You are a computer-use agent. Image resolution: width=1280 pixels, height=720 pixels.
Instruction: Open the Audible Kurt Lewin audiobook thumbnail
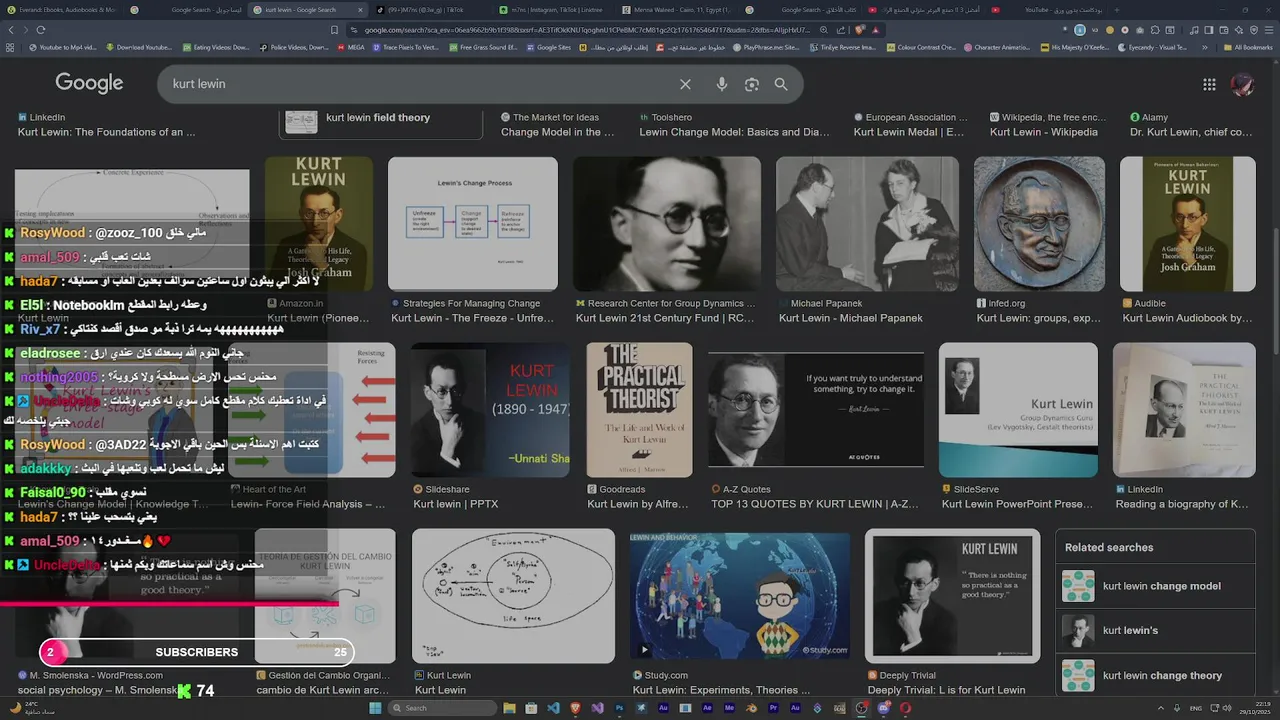pos(1187,224)
